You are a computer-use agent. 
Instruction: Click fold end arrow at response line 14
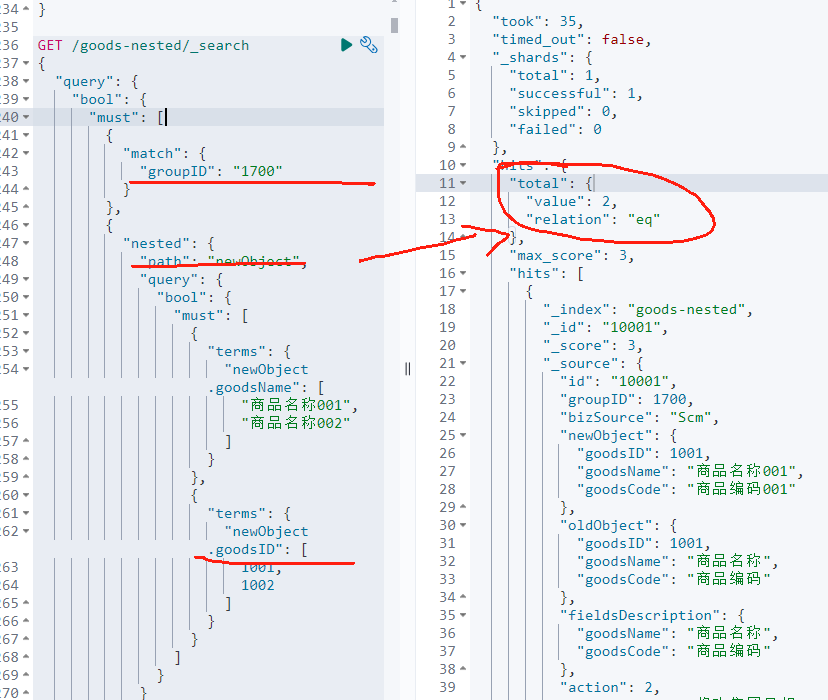click(x=463, y=237)
